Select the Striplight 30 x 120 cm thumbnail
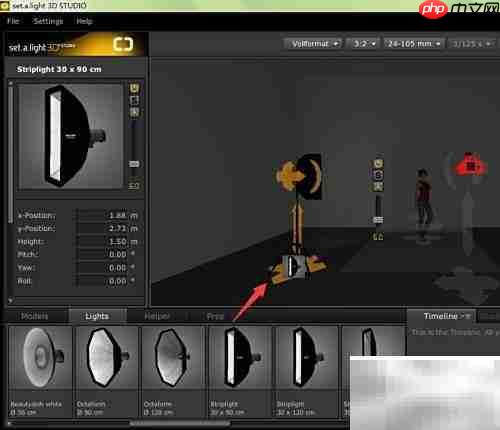This screenshot has height=430, width=500. 306,371
